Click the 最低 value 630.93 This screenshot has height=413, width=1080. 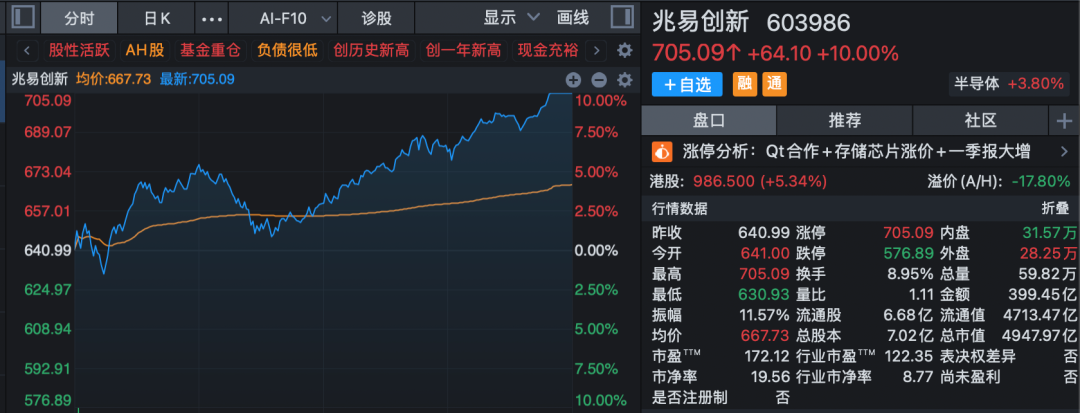tap(763, 294)
